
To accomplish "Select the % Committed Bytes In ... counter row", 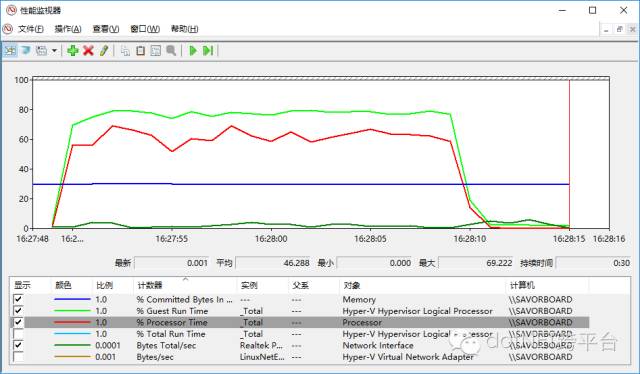I will [x=300, y=299].
